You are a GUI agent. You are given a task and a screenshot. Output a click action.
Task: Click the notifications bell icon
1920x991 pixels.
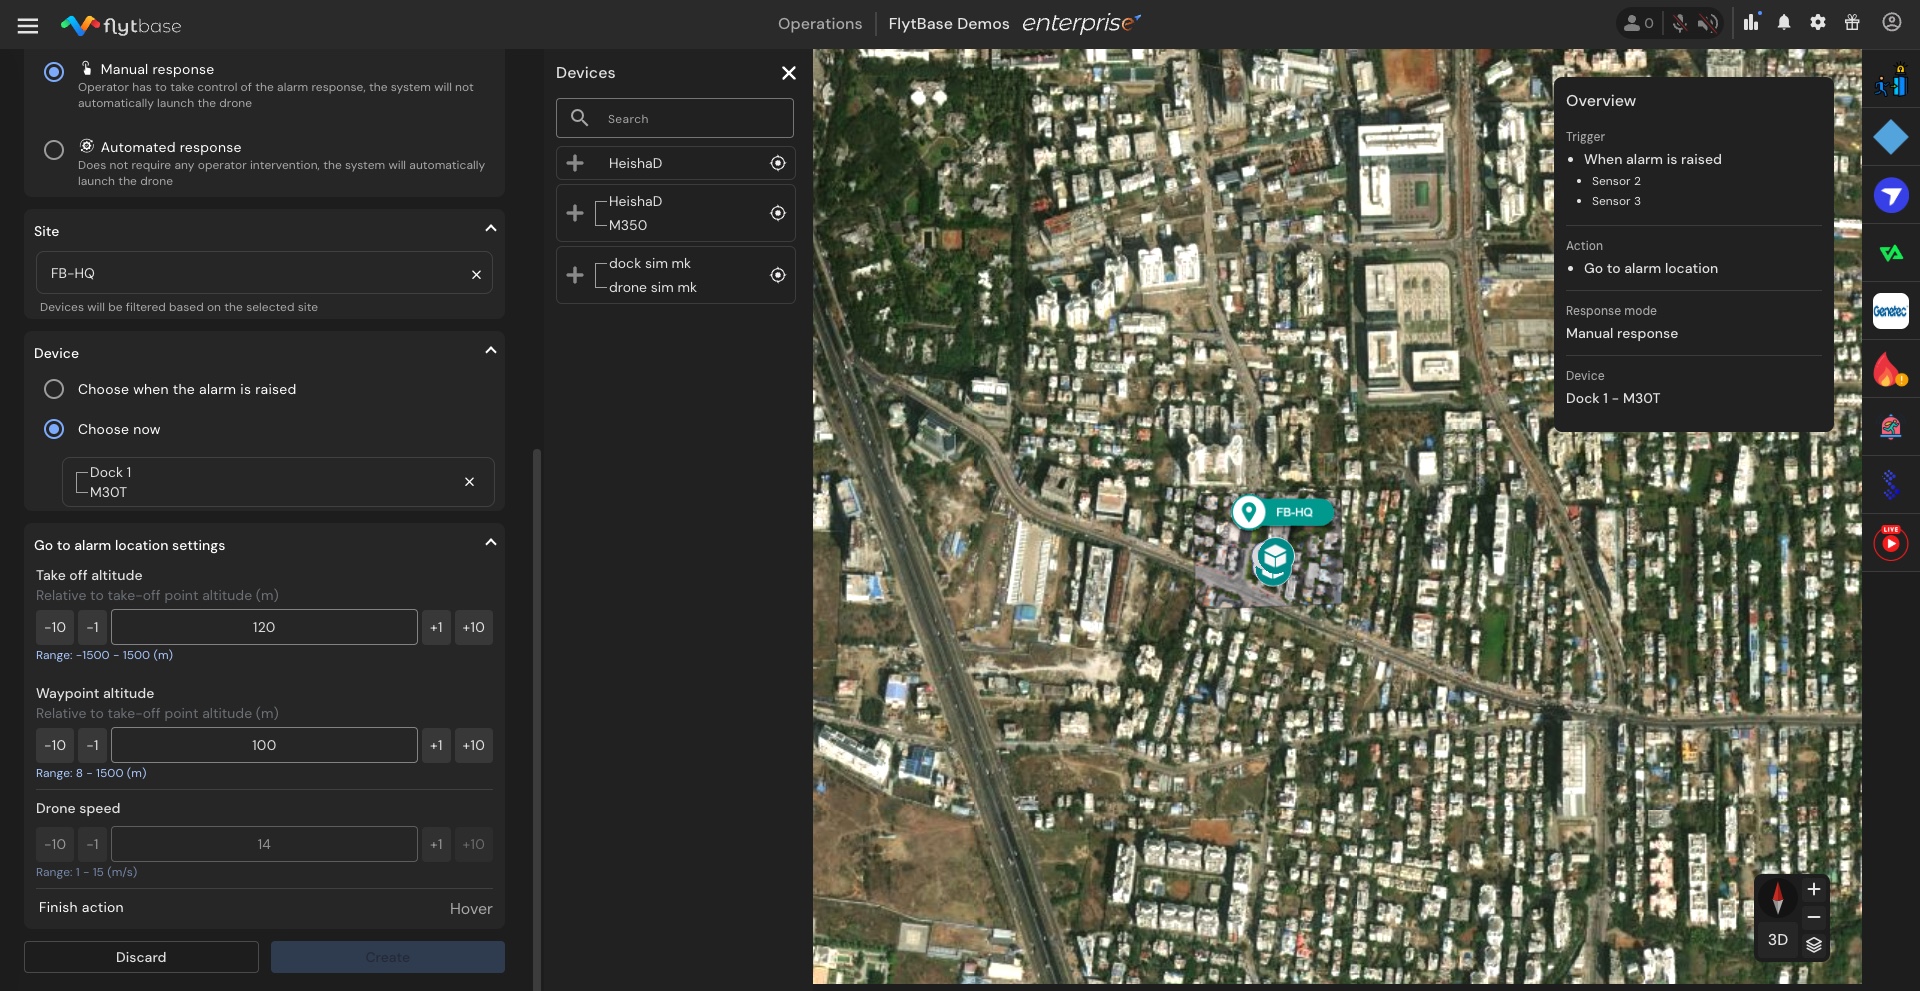click(1784, 23)
